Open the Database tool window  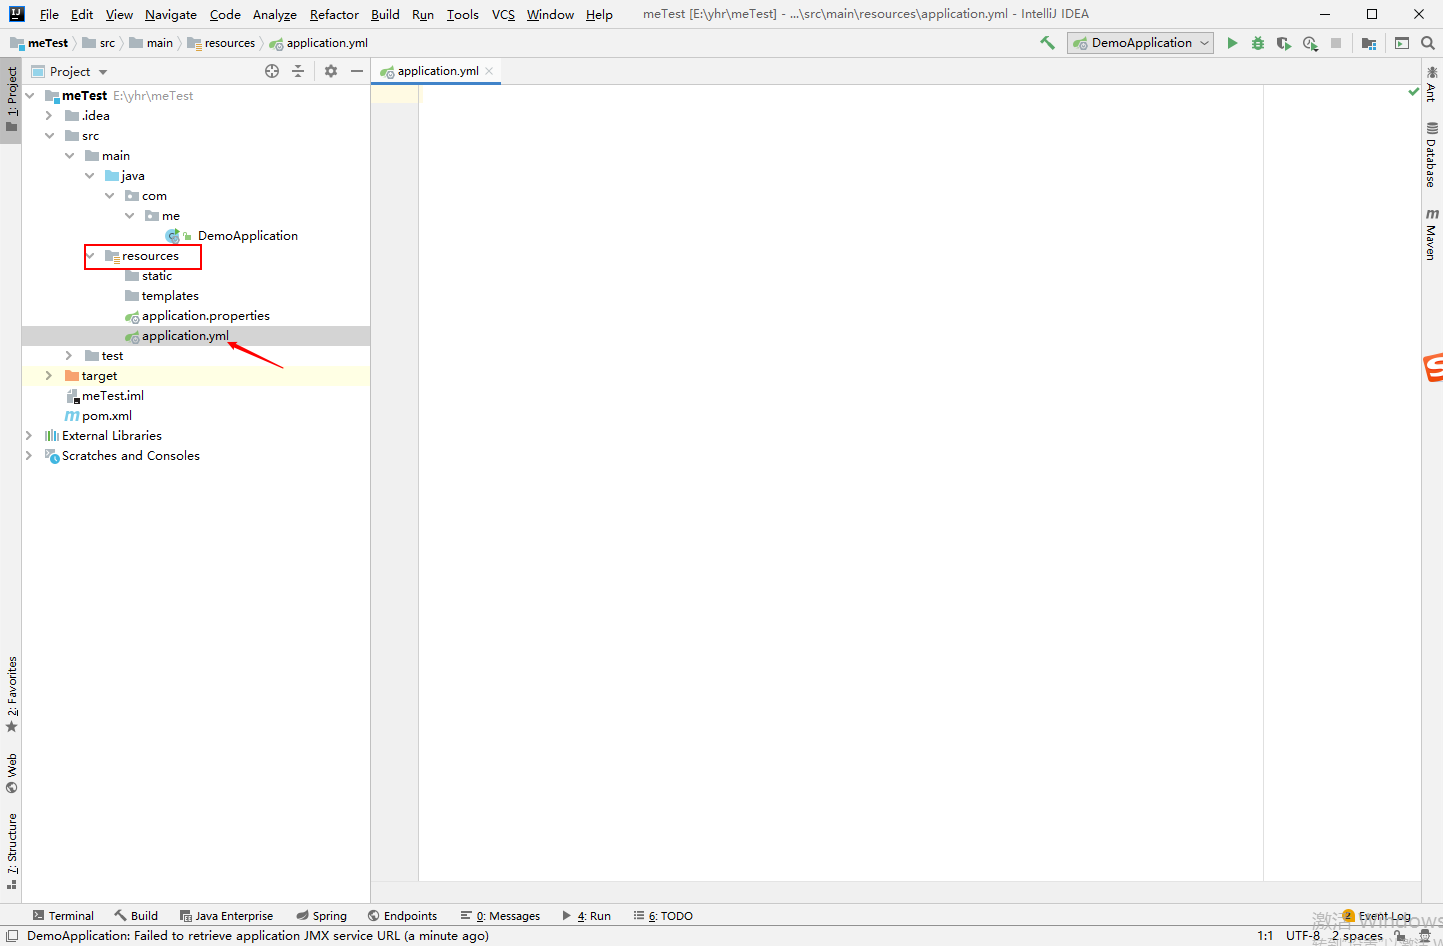(x=1432, y=155)
